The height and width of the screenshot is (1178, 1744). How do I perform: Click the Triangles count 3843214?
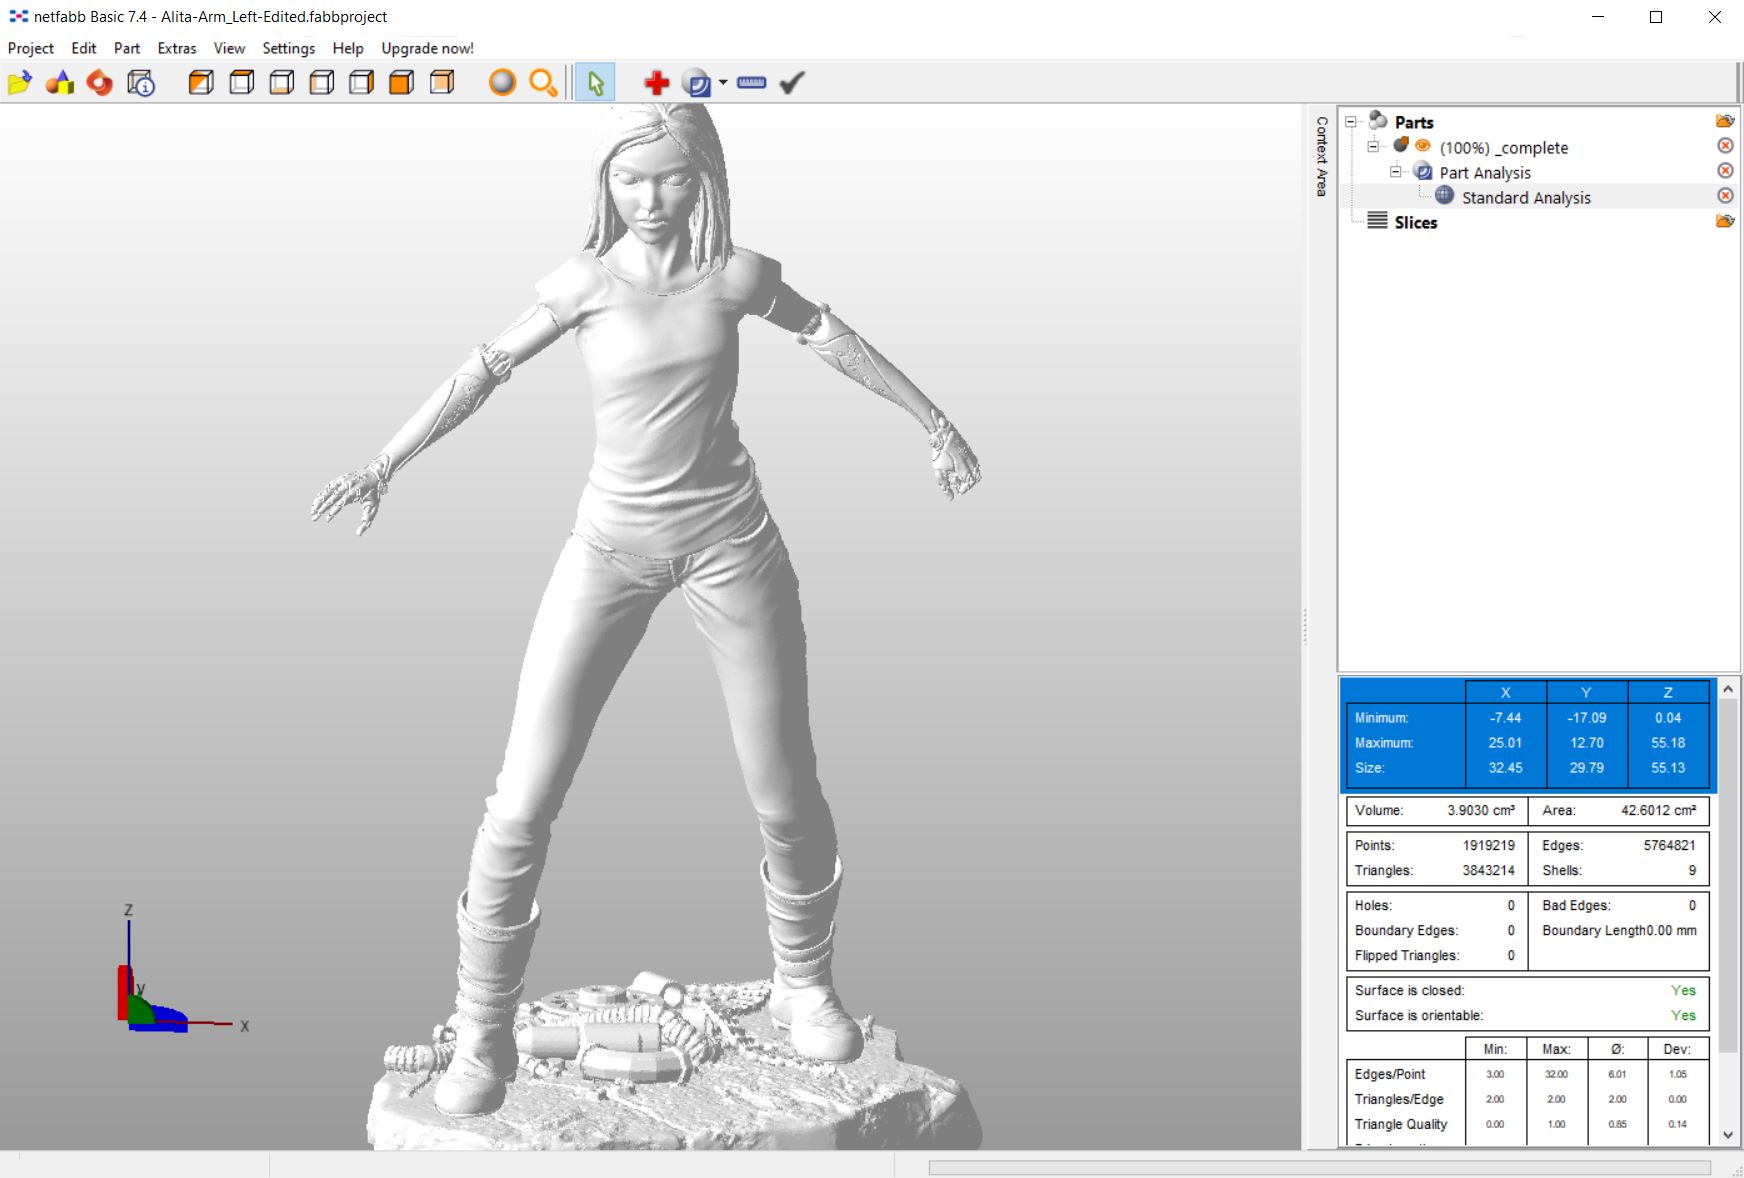1488,871
